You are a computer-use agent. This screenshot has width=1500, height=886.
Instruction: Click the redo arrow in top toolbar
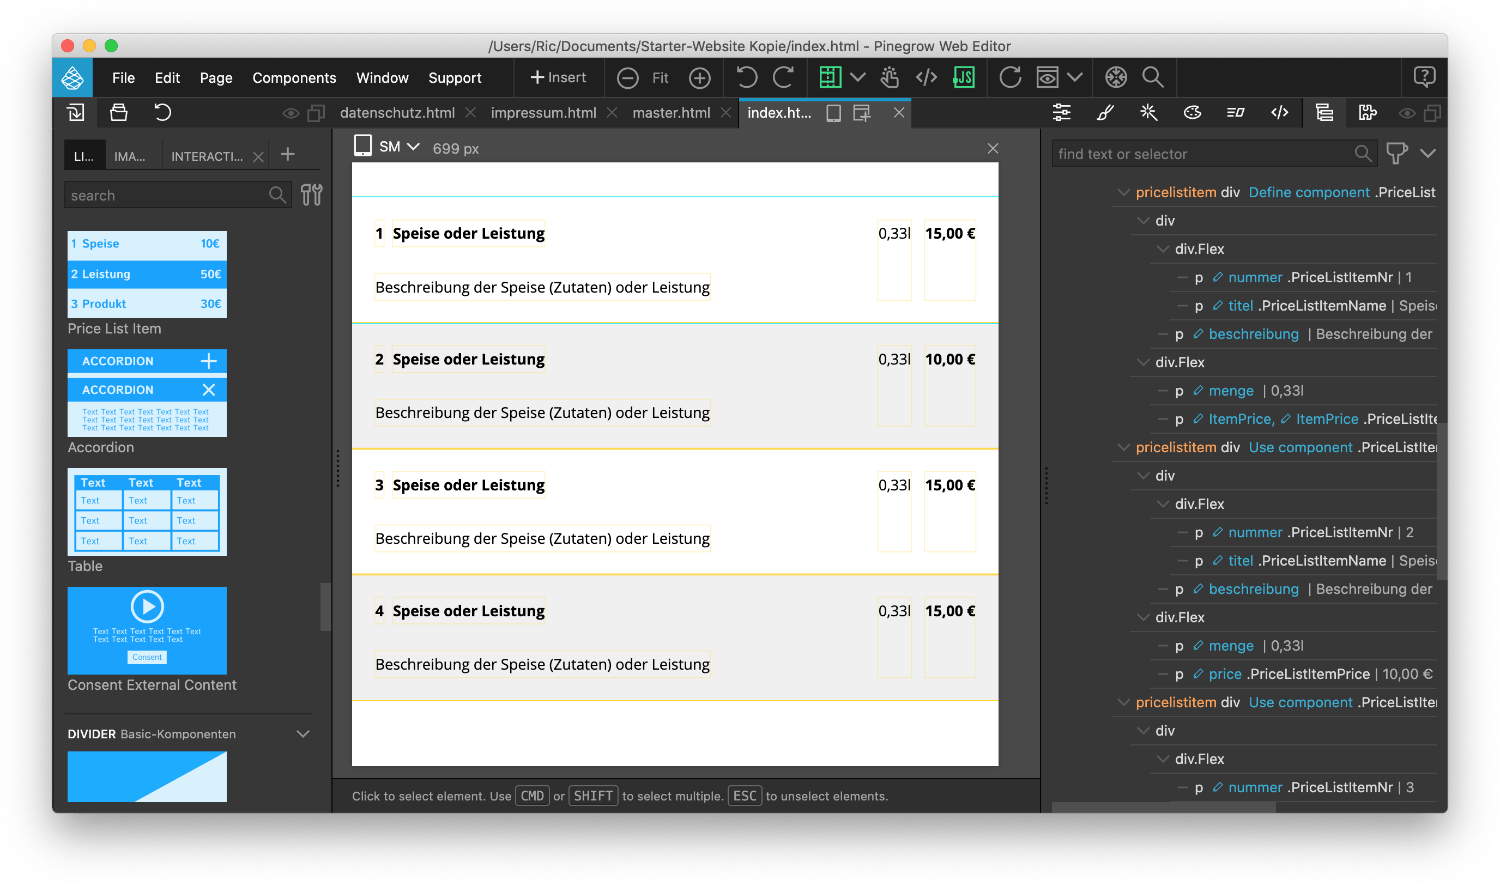point(783,77)
